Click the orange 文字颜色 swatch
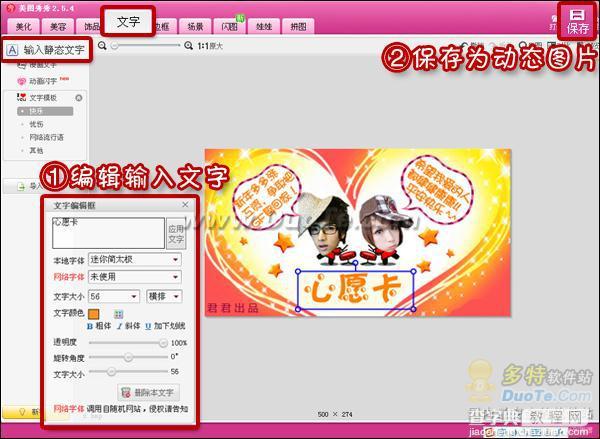 click(94, 314)
